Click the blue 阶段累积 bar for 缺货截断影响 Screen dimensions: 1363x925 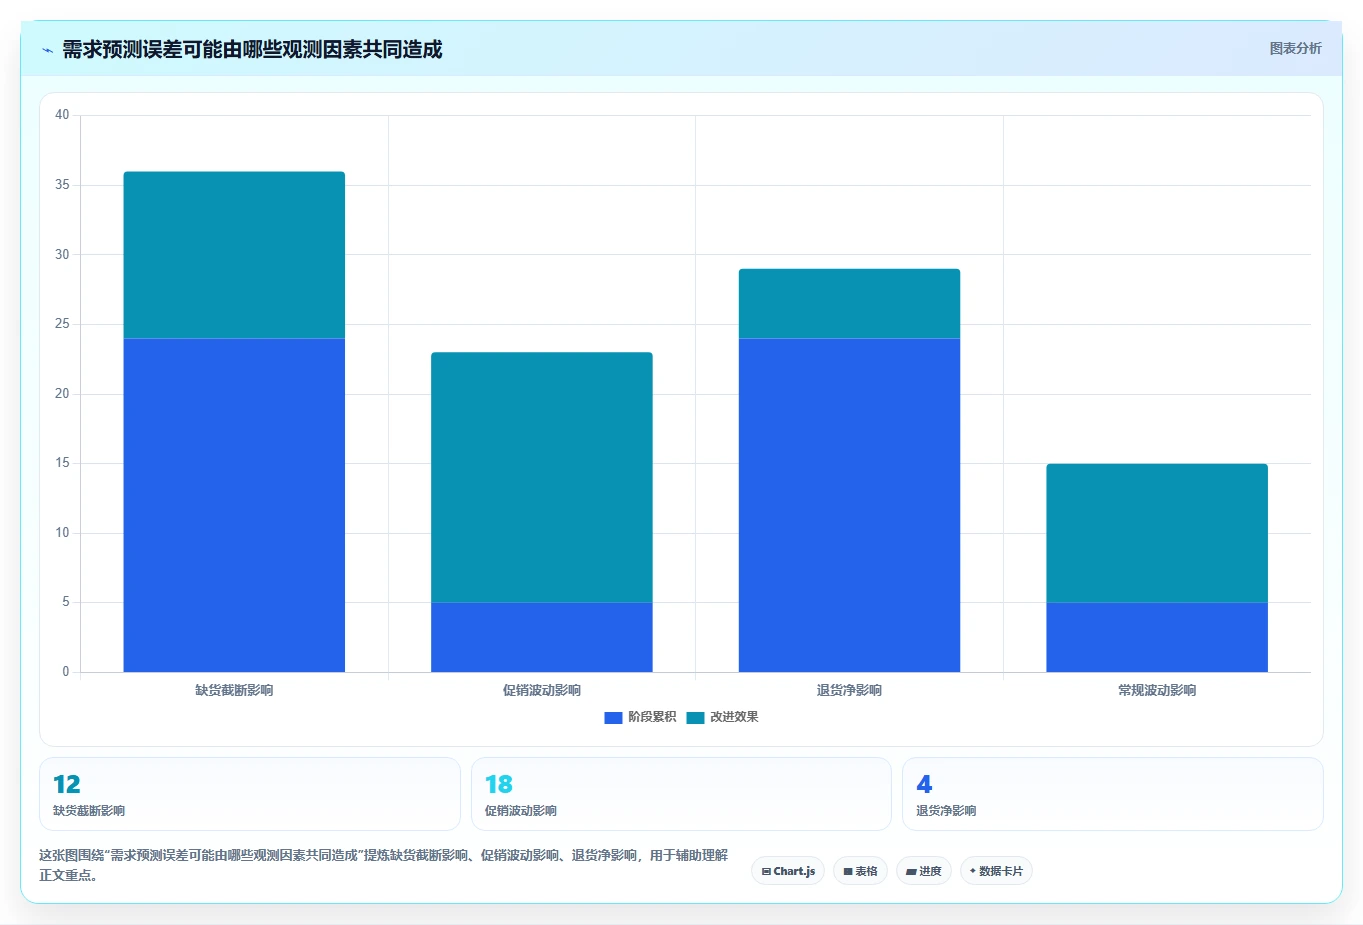pyautogui.click(x=234, y=505)
